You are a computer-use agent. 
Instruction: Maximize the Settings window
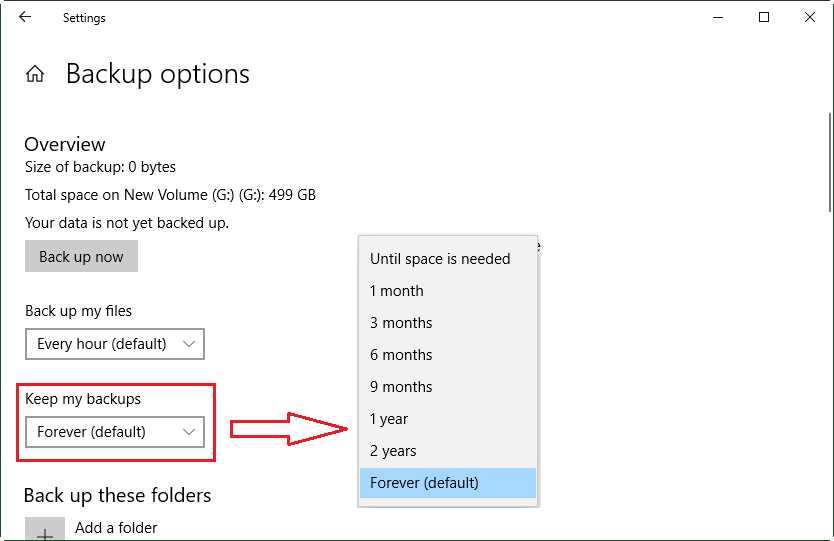(764, 17)
